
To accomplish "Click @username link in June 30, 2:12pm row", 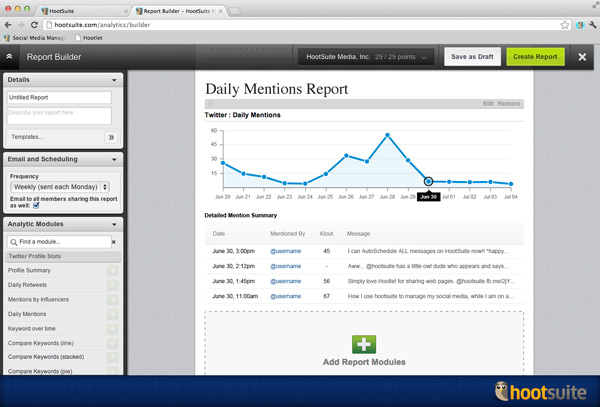I will coord(285,266).
